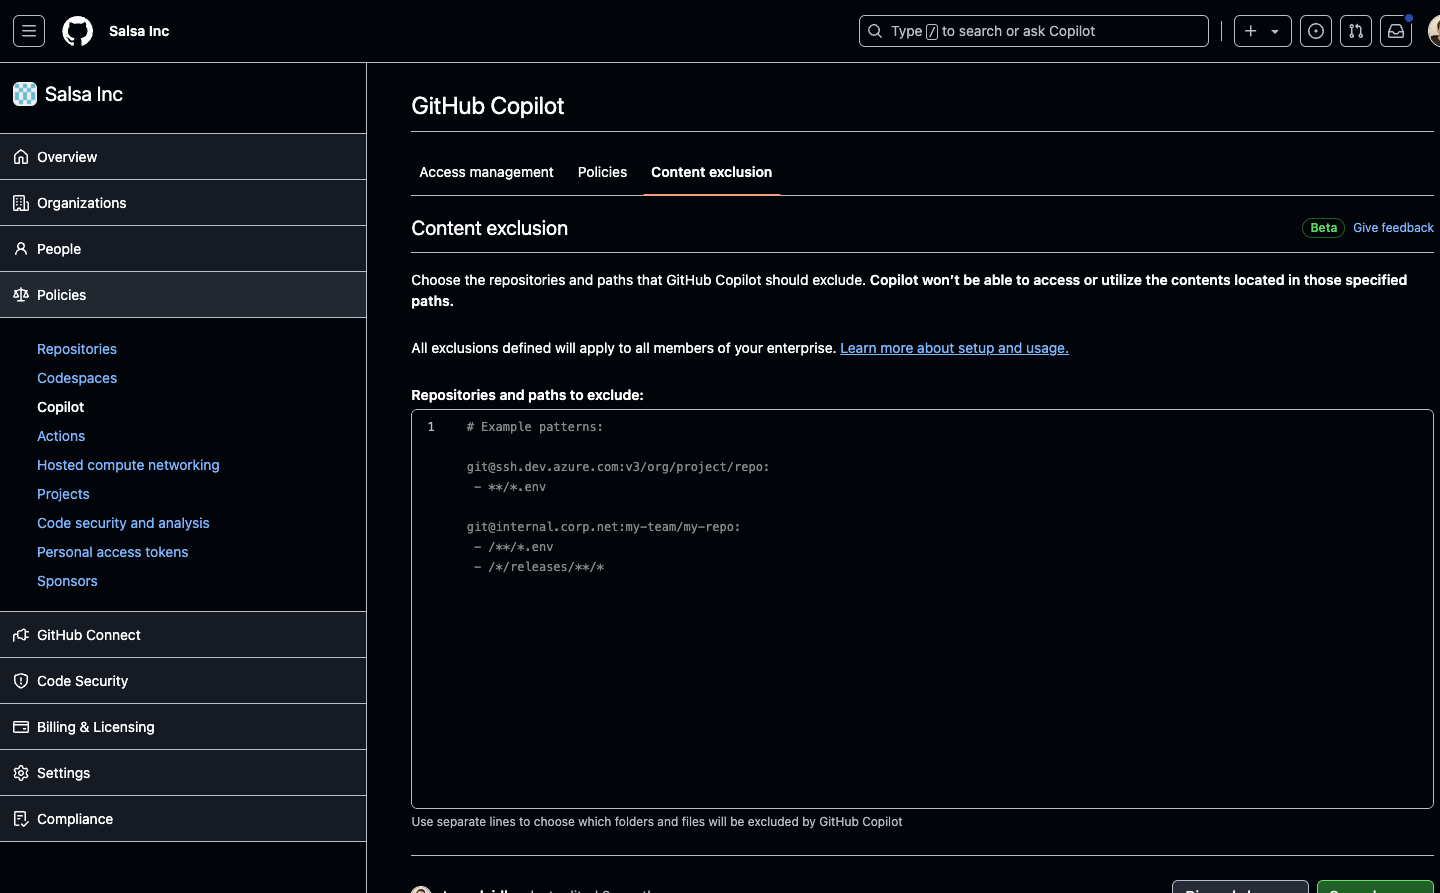1440x893 pixels.
Task: Open Overview in the sidebar
Action: [183, 157]
